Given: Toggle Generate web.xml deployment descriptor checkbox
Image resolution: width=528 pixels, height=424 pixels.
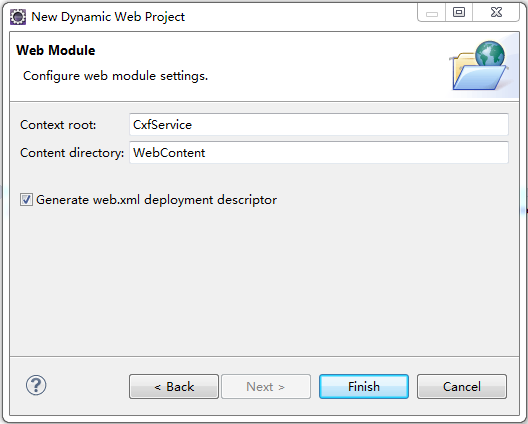Looking at the screenshot, I should coord(26,199).
